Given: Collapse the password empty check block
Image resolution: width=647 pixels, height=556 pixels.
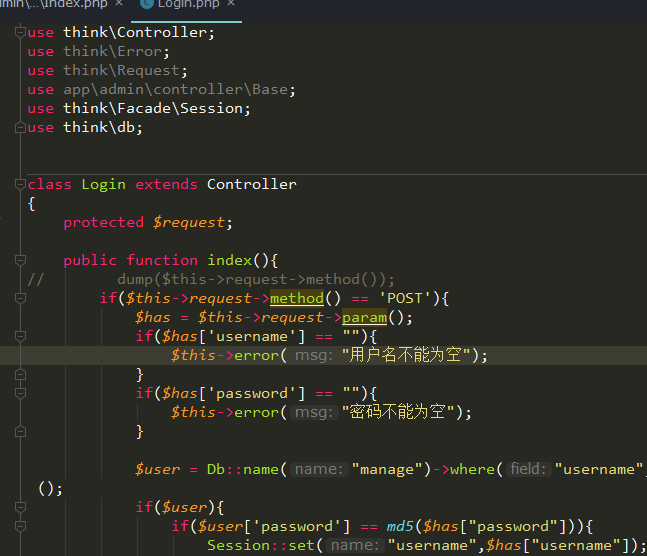Looking at the screenshot, I should [x=21, y=394].
